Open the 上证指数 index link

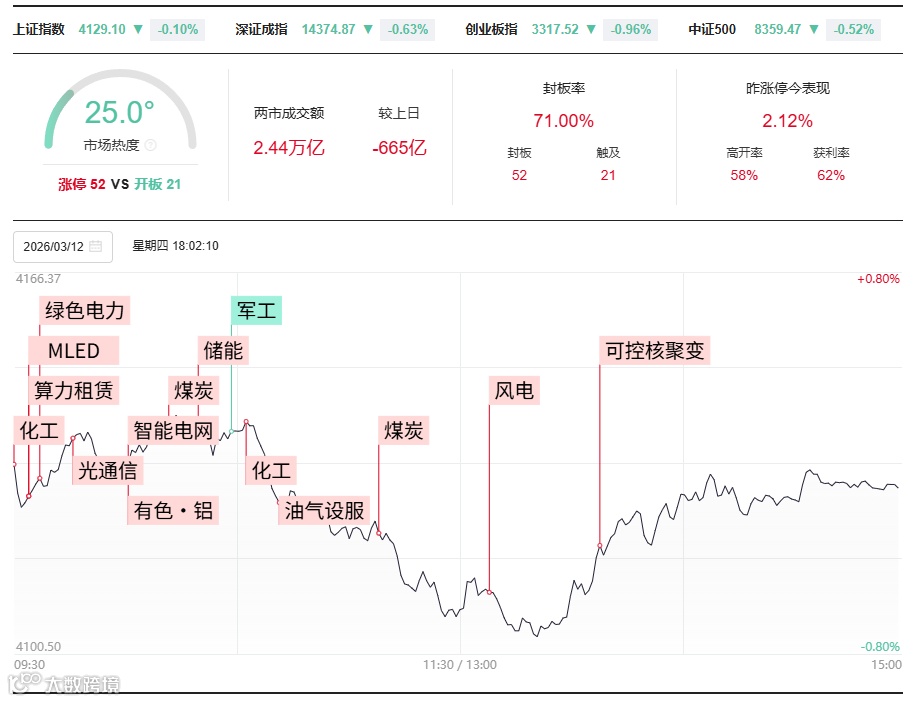point(39,29)
